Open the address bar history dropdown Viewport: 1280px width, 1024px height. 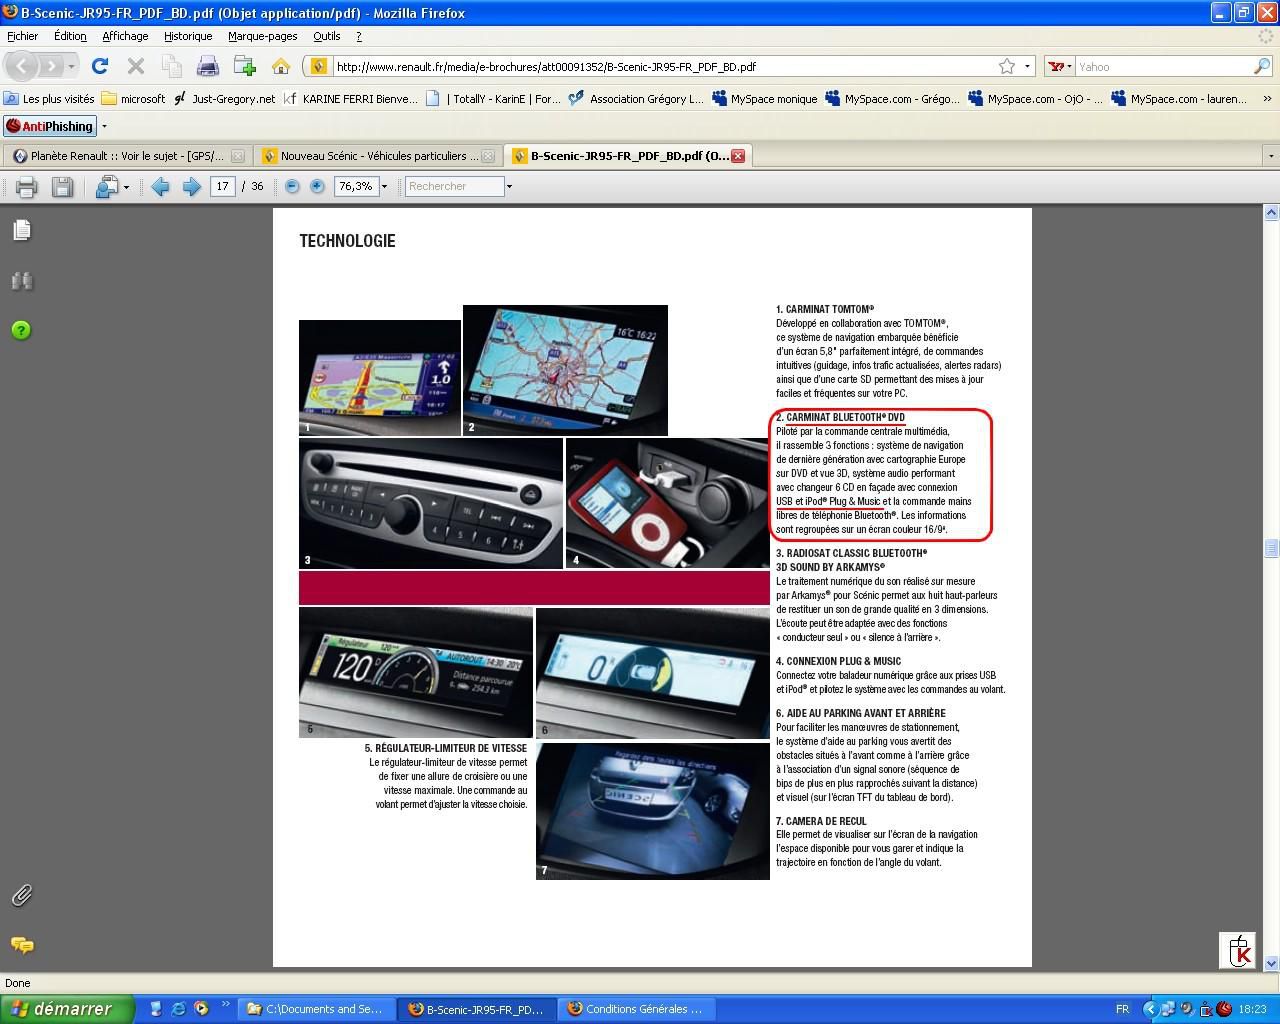(x=1027, y=67)
